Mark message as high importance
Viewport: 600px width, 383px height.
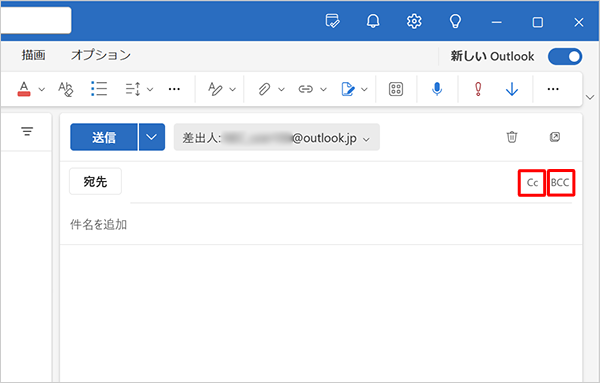(478, 89)
